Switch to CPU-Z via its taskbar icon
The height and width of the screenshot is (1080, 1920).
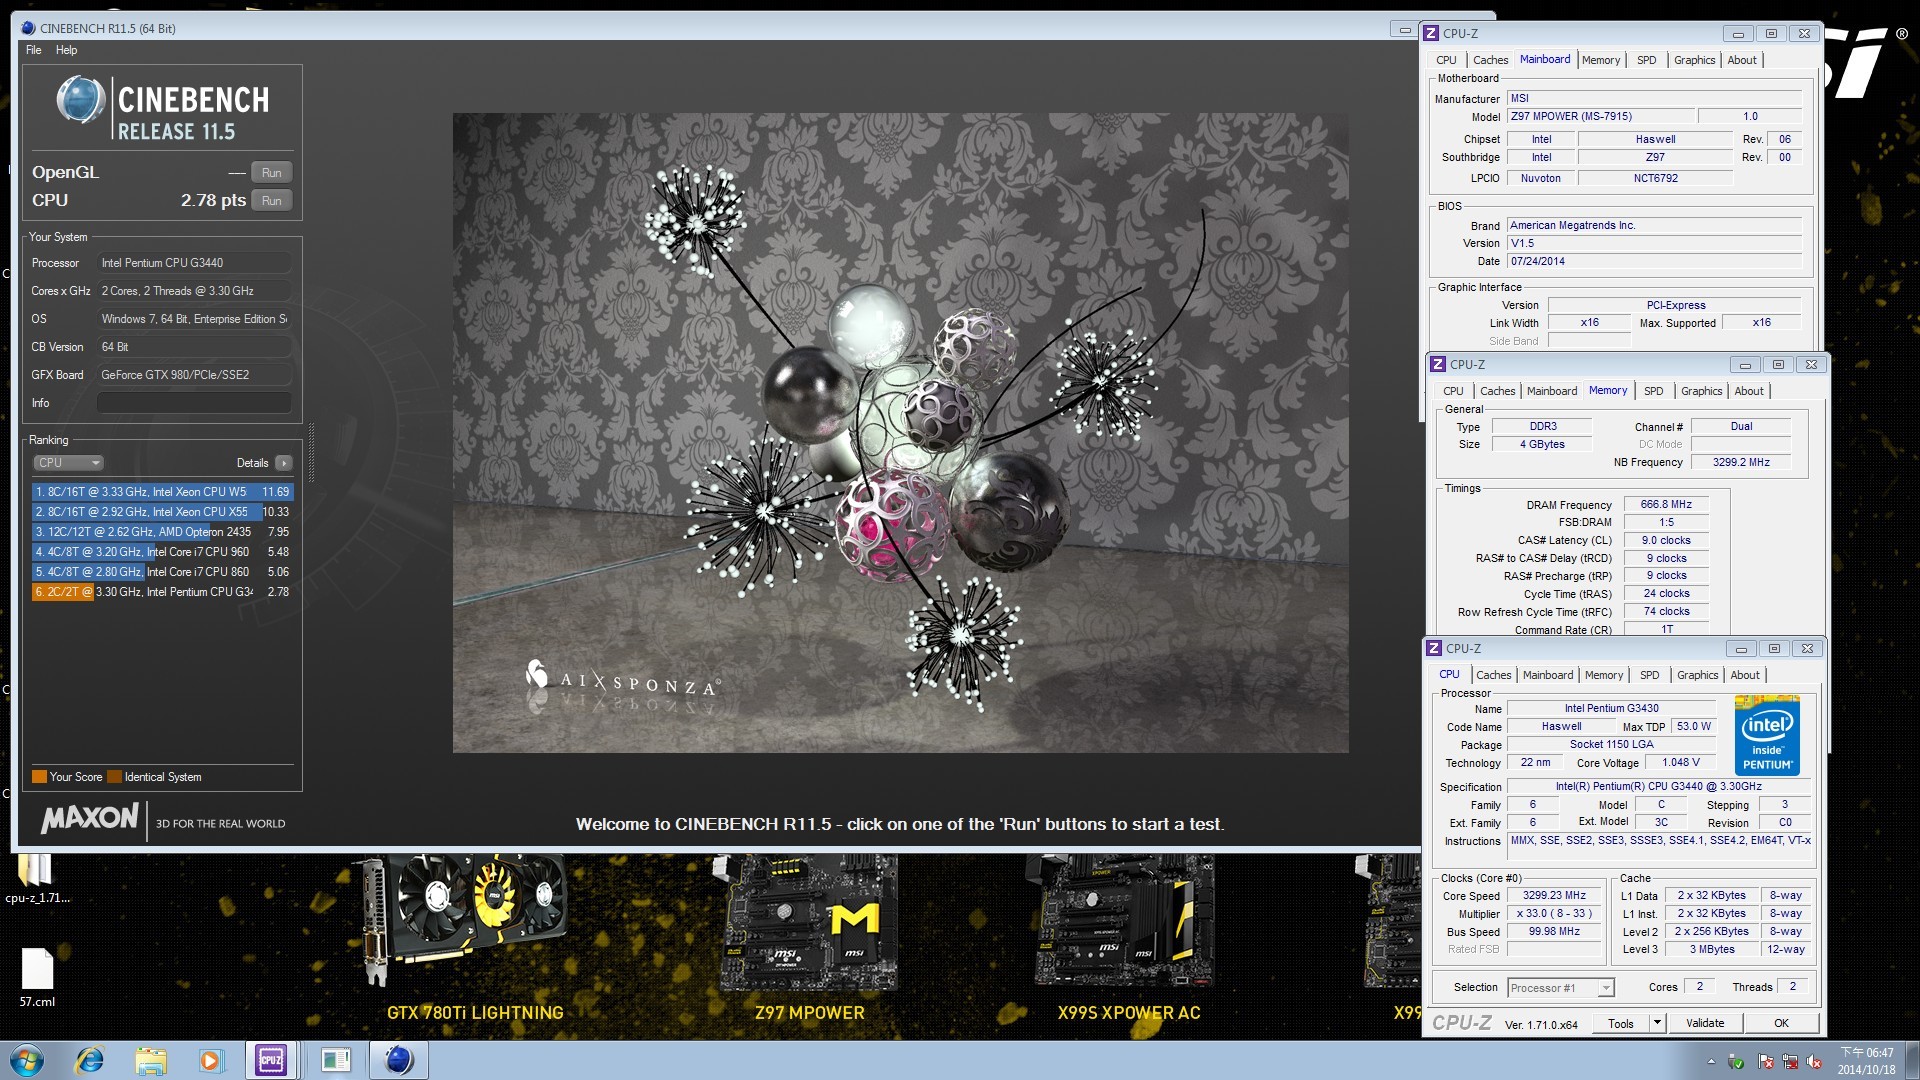pyautogui.click(x=271, y=1060)
